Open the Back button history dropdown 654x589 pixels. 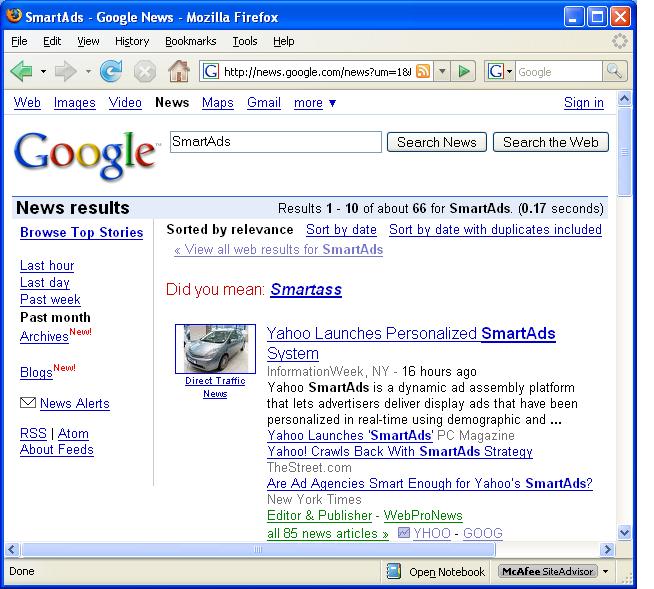click(x=43, y=72)
